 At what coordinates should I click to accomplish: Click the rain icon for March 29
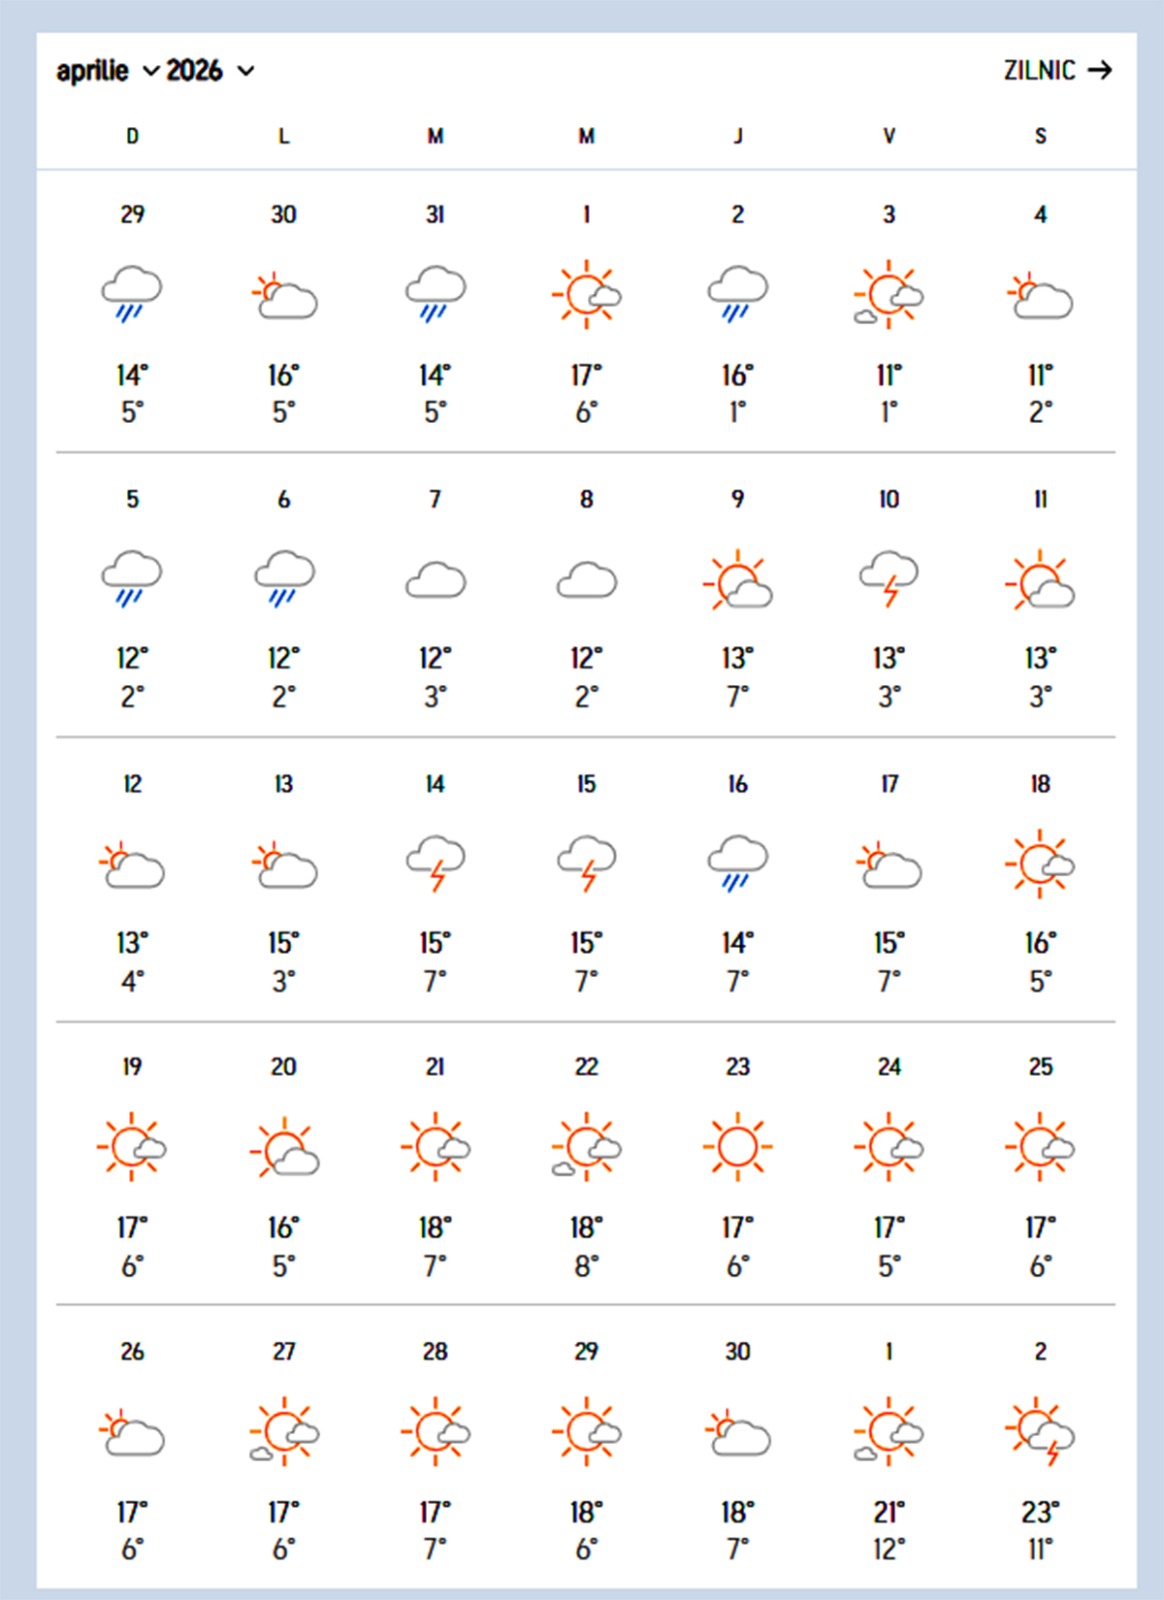point(132,295)
